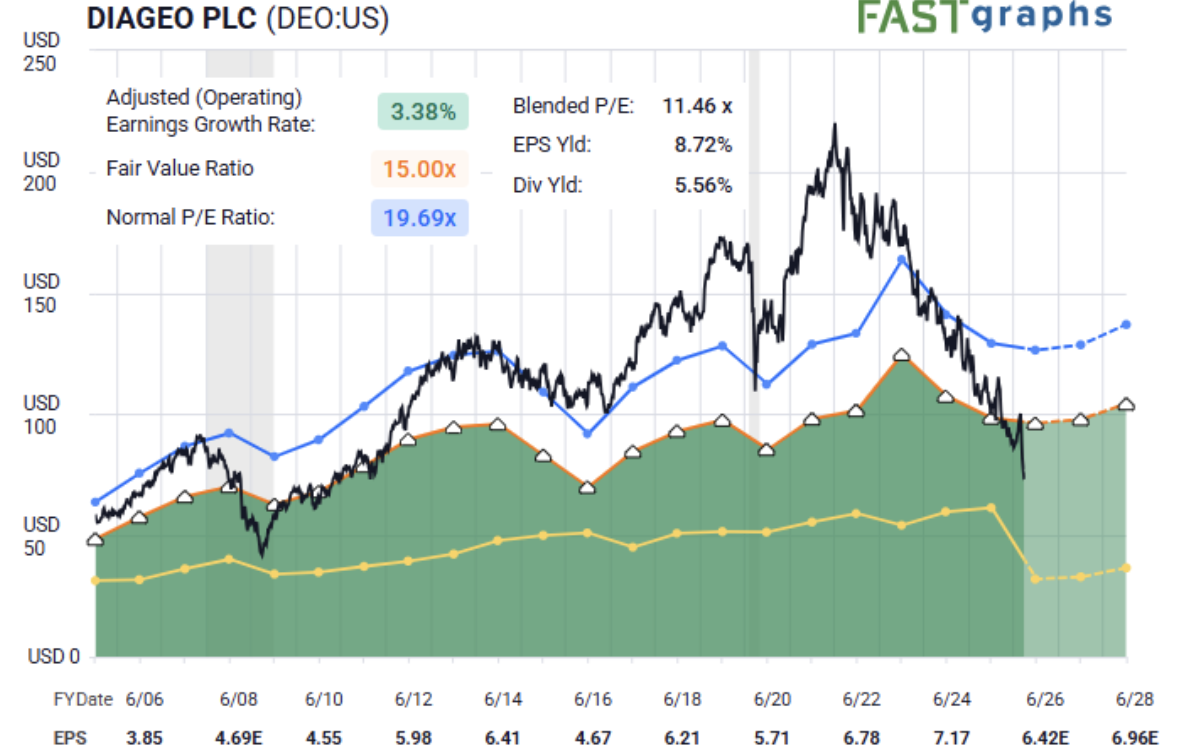Click the 6/26 fiscal year date
1180x748 pixels.
coord(1045,700)
